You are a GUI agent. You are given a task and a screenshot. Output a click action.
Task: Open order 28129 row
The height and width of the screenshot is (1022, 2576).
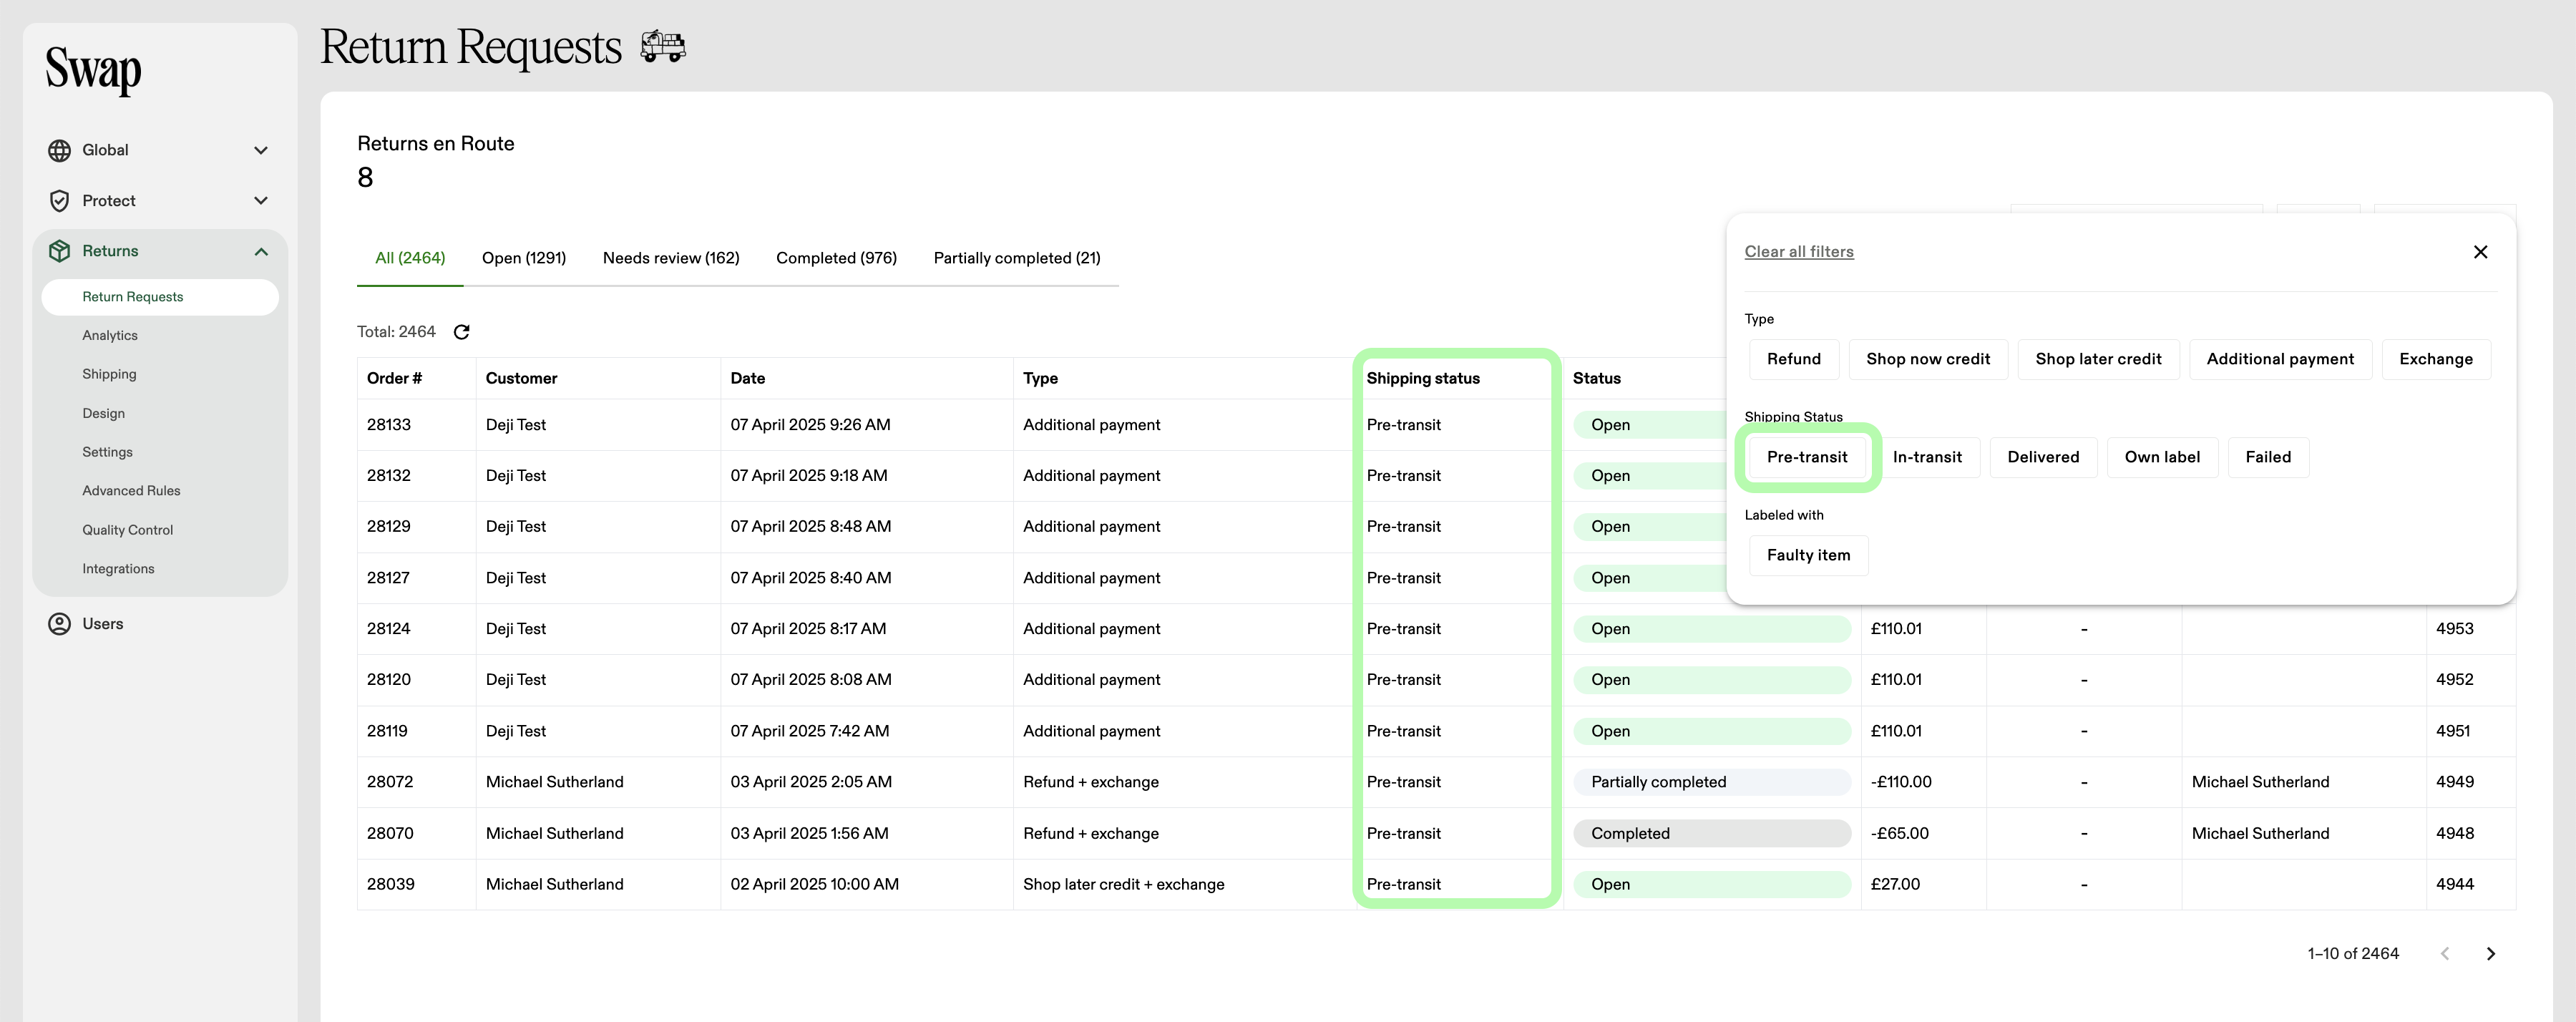coord(1436,527)
